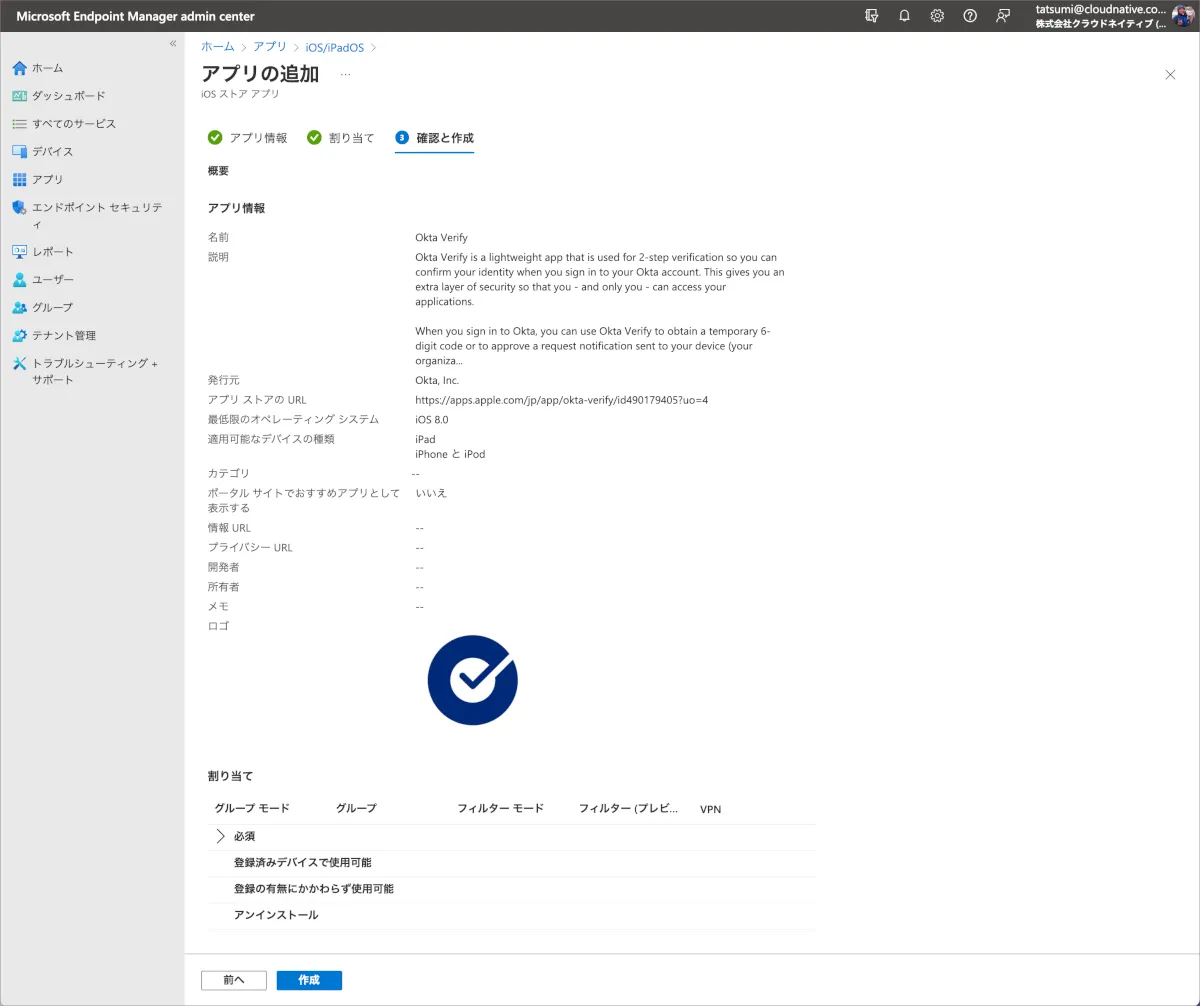Open ホーム breadcrumb link
Screen dimensions: 1200x1006
(x=218, y=47)
